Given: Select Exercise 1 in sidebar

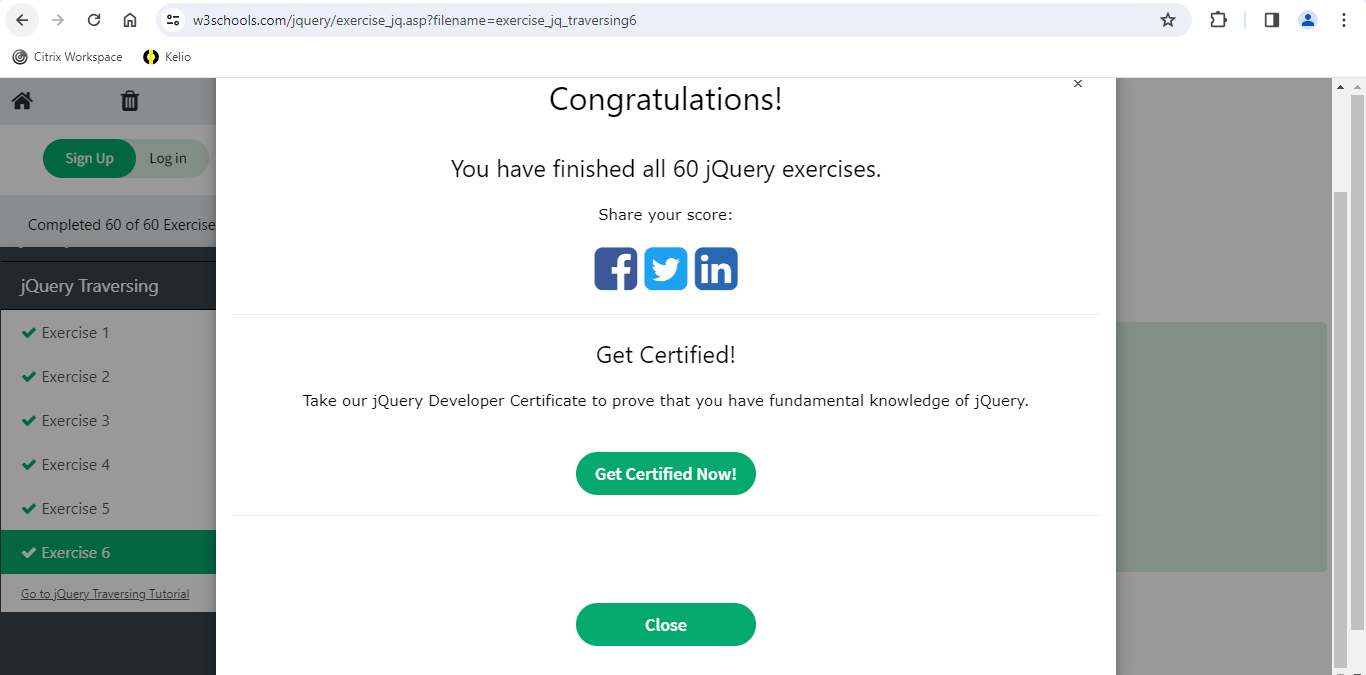Looking at the screenshot, I should pos(76,333).
